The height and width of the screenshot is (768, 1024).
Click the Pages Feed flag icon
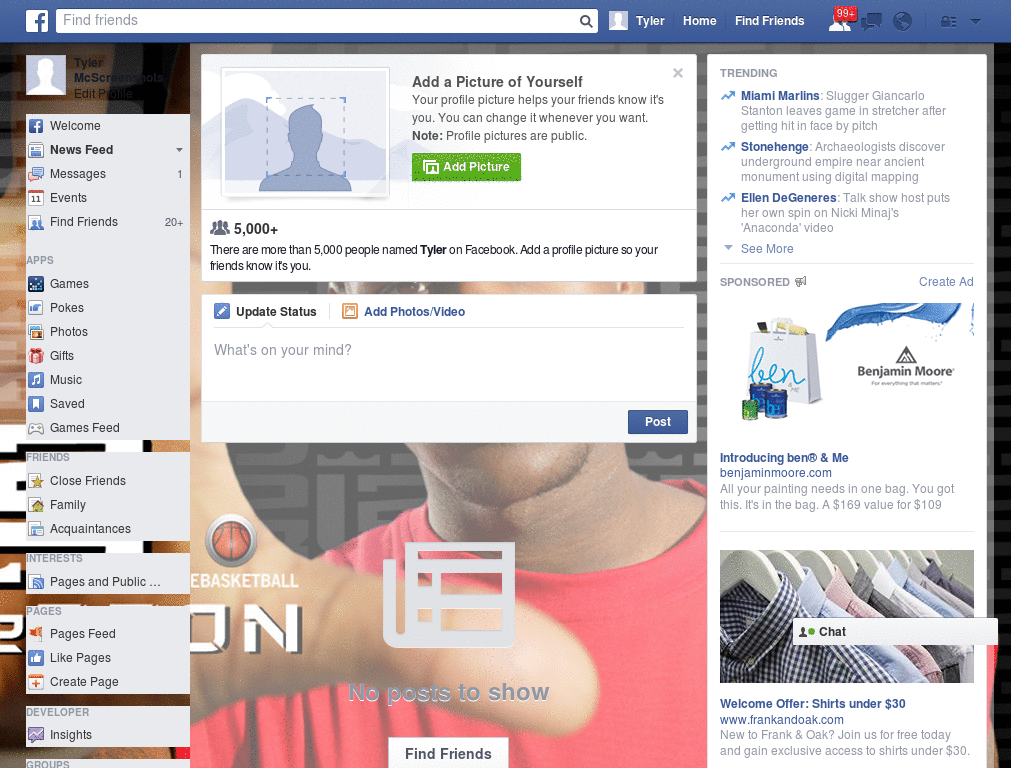pyautogui.click(x=36, y=633)
